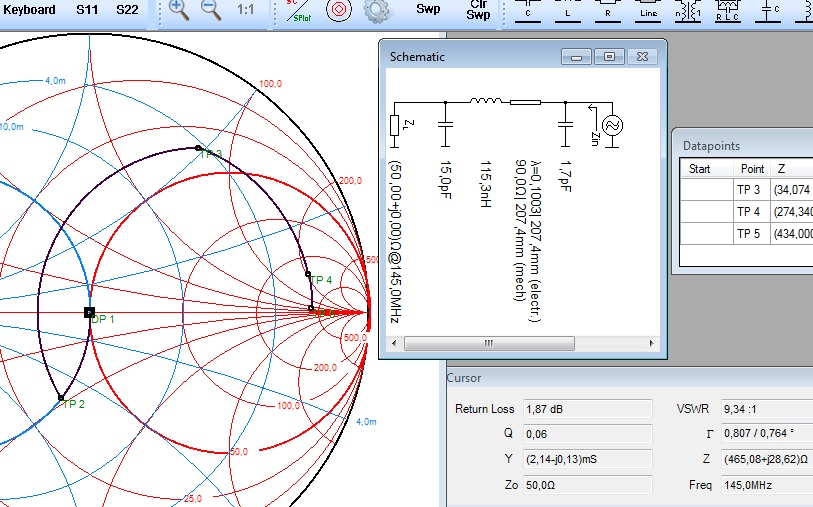Viewport: 813px width, 507px height.
Task: Select S22 in the toolbar
Action: pyautogui.click(x=127, y=10)
